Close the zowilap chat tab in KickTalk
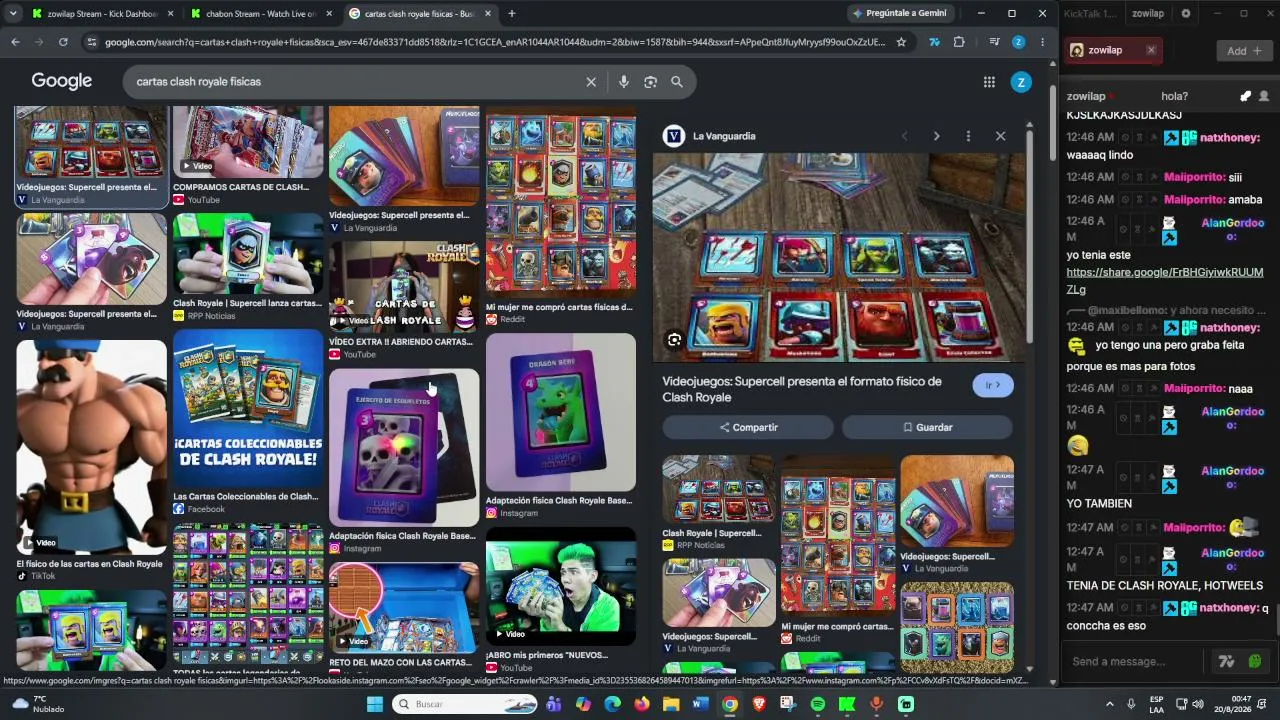Viewport: 1280px width, 720px height. click(1151, 50)
